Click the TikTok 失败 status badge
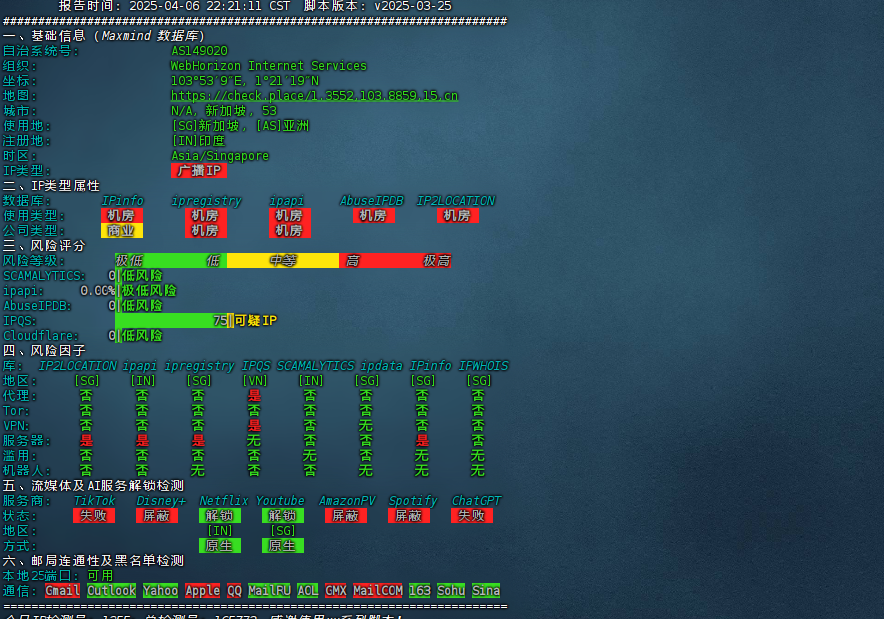Viewport: 884px width, 619px height. click(x=94, y=516)
